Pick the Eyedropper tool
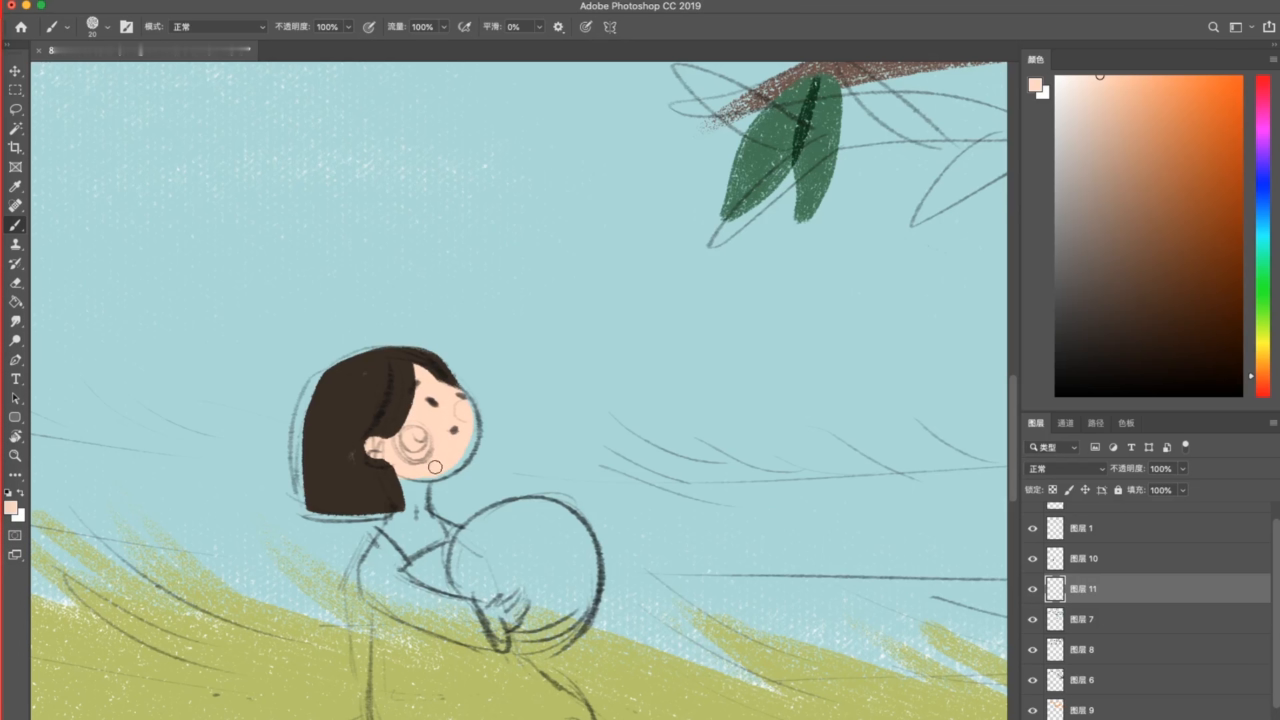Image resolution: width=1280 pixels, height=720 pixels. (15, 187)
